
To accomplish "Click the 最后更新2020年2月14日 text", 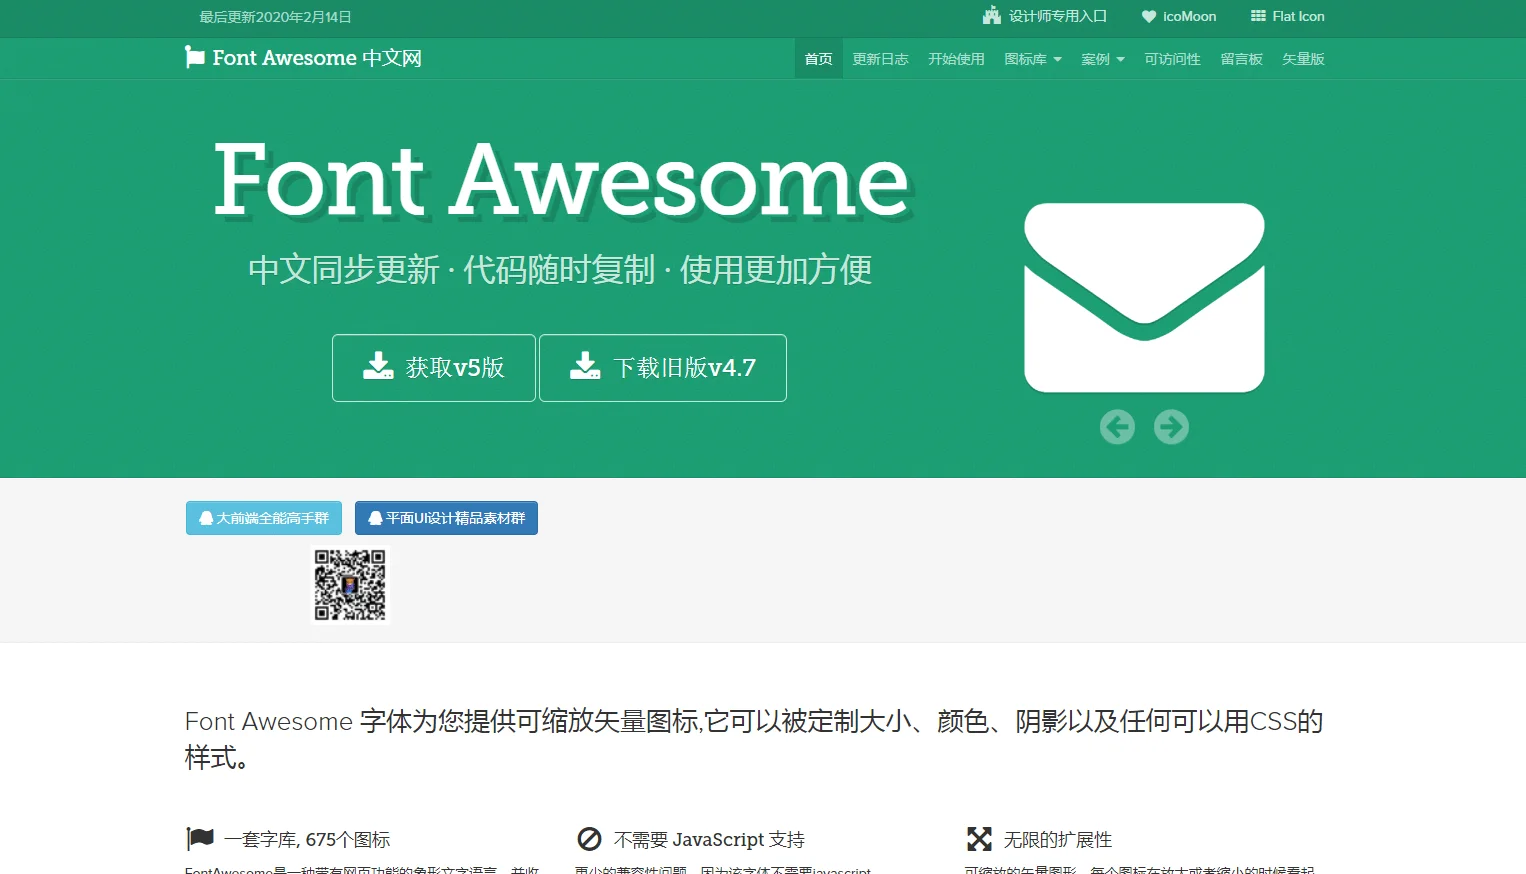I will pos(275,17).
